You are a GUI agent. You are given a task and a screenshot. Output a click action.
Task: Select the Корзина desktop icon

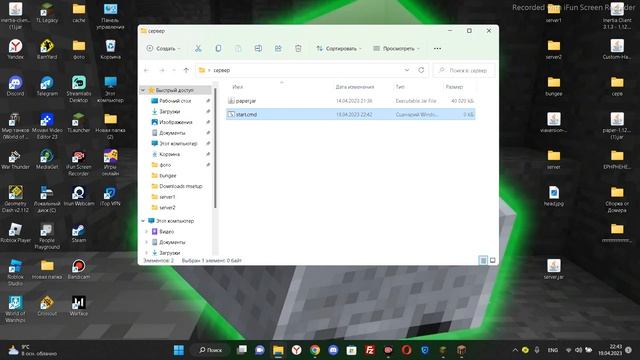click(x=110, y=49)
